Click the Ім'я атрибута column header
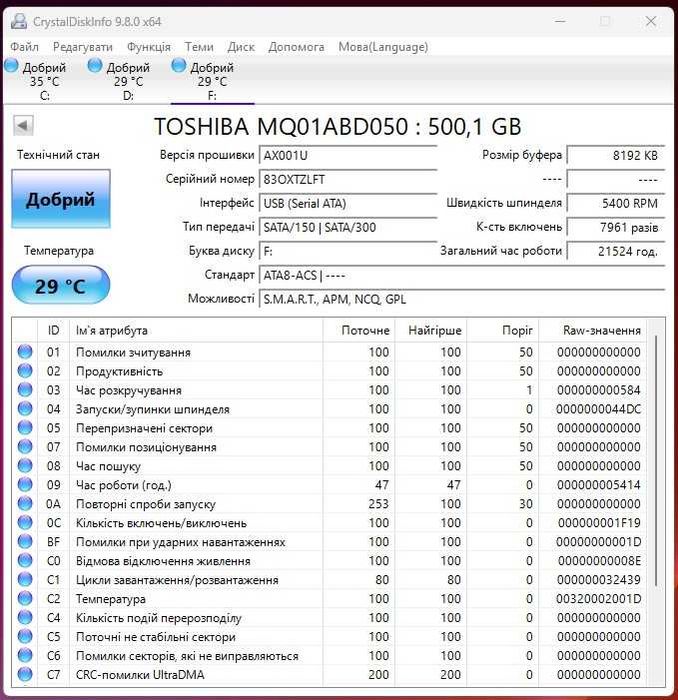This screenshot has width=678, height=700. coord(196,330)
